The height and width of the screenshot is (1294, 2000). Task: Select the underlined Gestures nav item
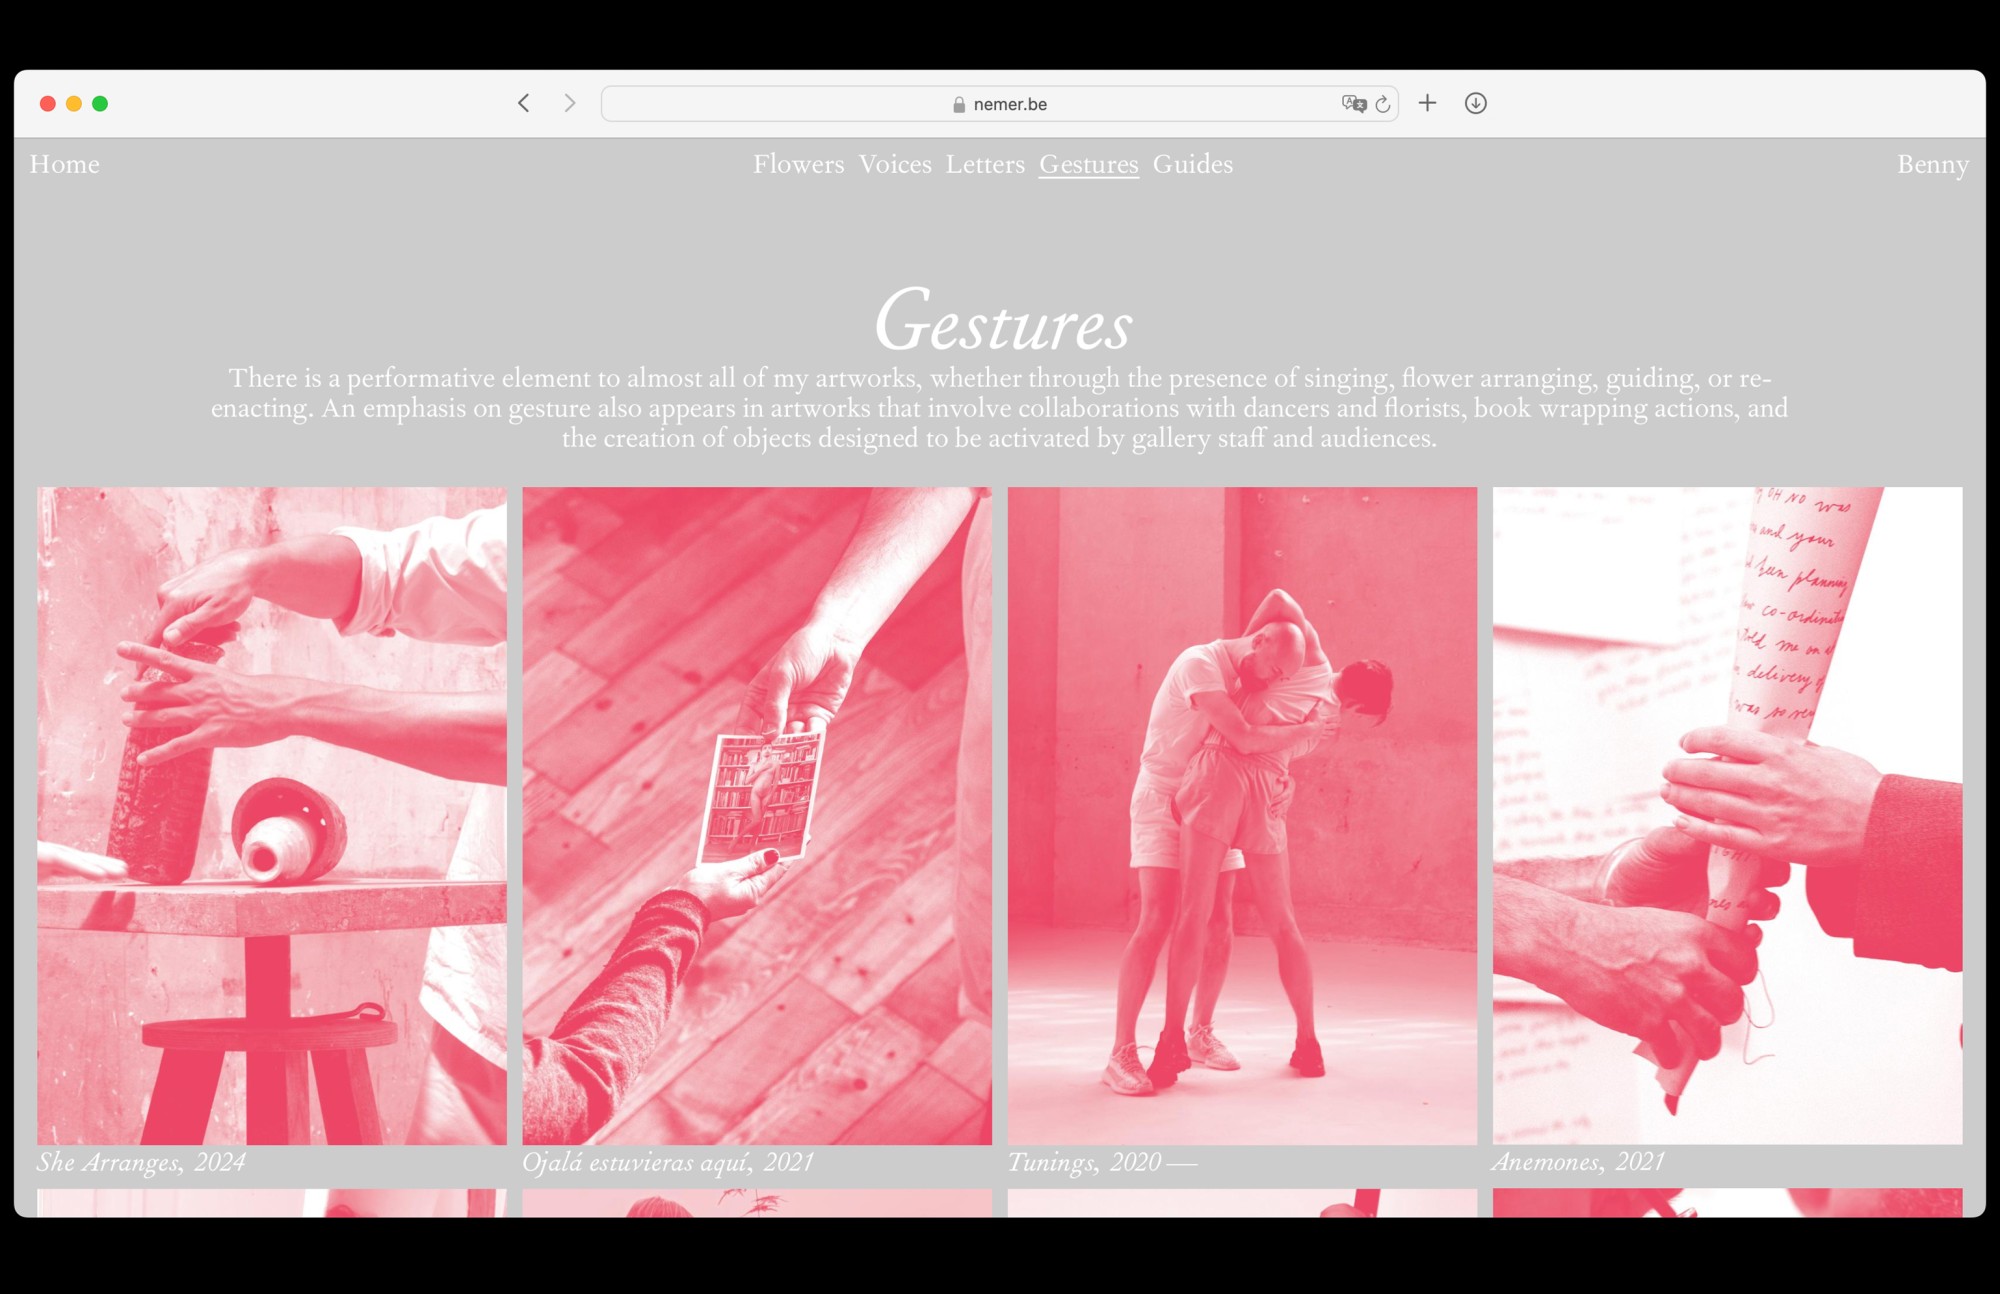[1088, 164]
